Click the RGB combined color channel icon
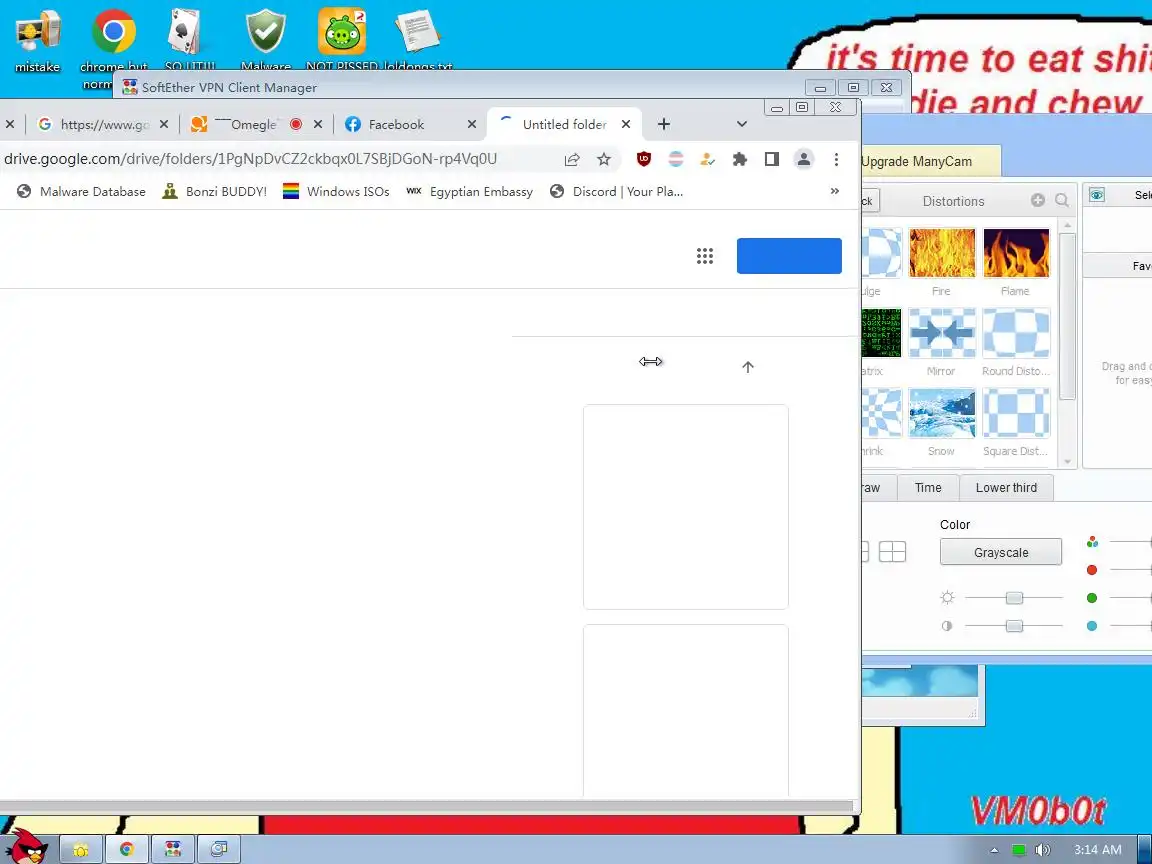The height and width of the screenshot is (864, 1152). pos(1092,542)
